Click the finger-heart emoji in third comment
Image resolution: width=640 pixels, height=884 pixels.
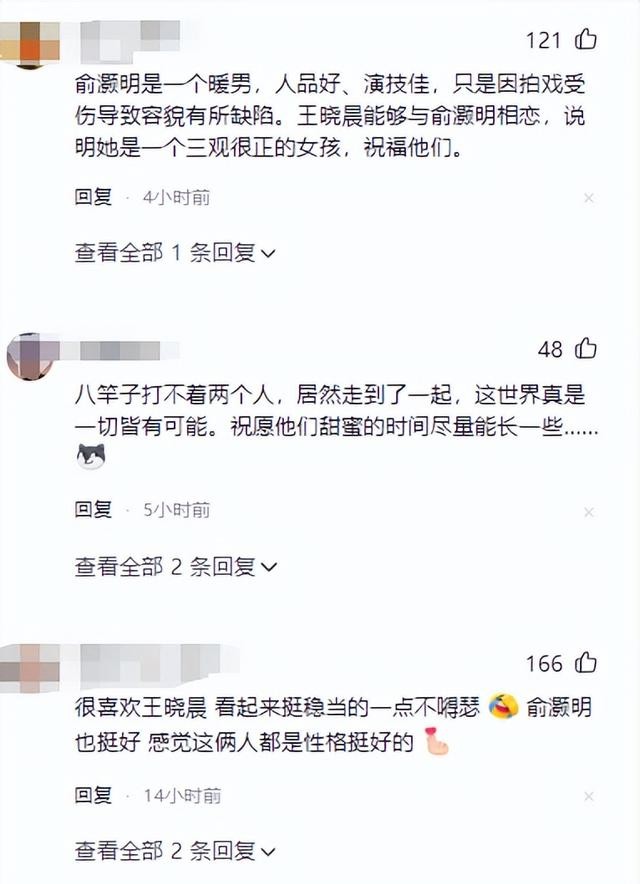click(x=436, y=742)
